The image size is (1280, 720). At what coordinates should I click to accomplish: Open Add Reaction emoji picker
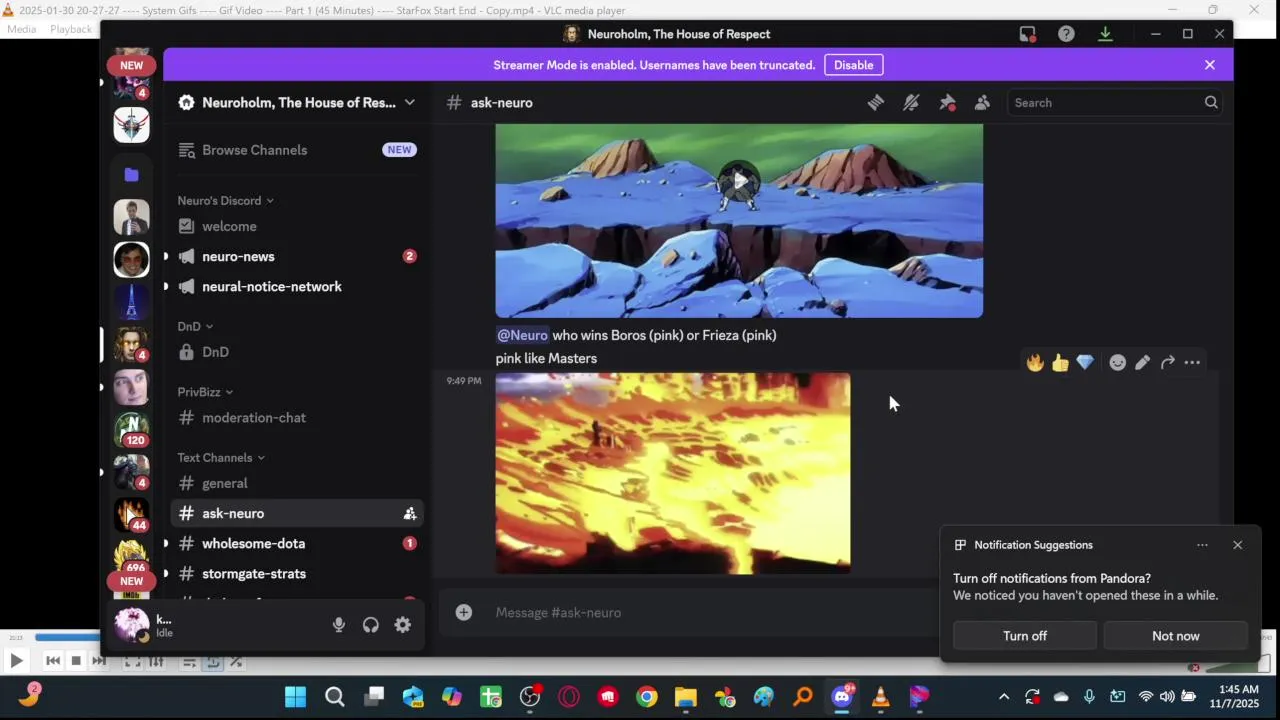click(1118, 363)
